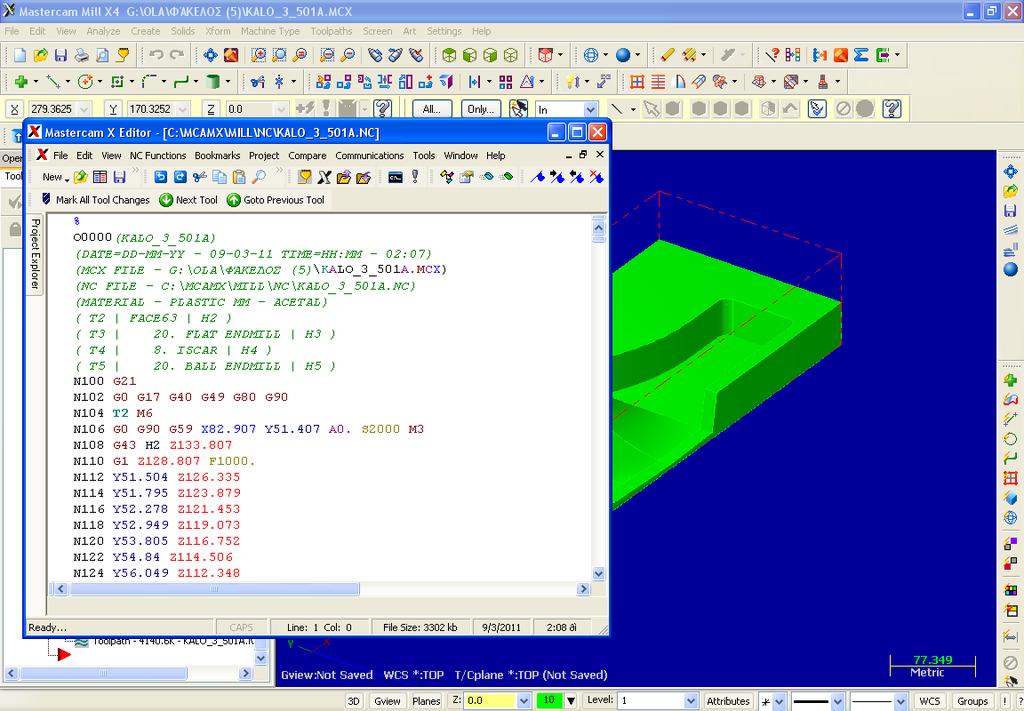The width and height of the screenshot is (1024, 711).
Task: Open the Project Explorer side tab
Action: click(35, 253)
